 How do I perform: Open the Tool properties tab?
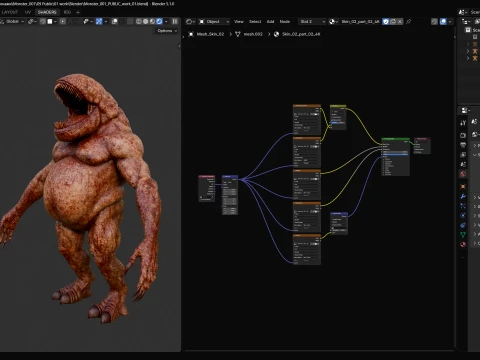tap(463, 123)
